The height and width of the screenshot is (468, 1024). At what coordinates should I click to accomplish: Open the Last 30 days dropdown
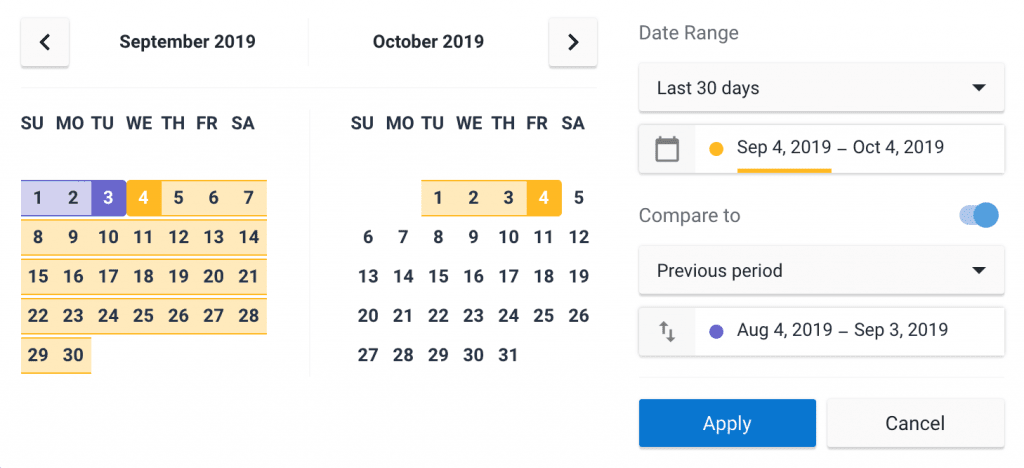821,87
